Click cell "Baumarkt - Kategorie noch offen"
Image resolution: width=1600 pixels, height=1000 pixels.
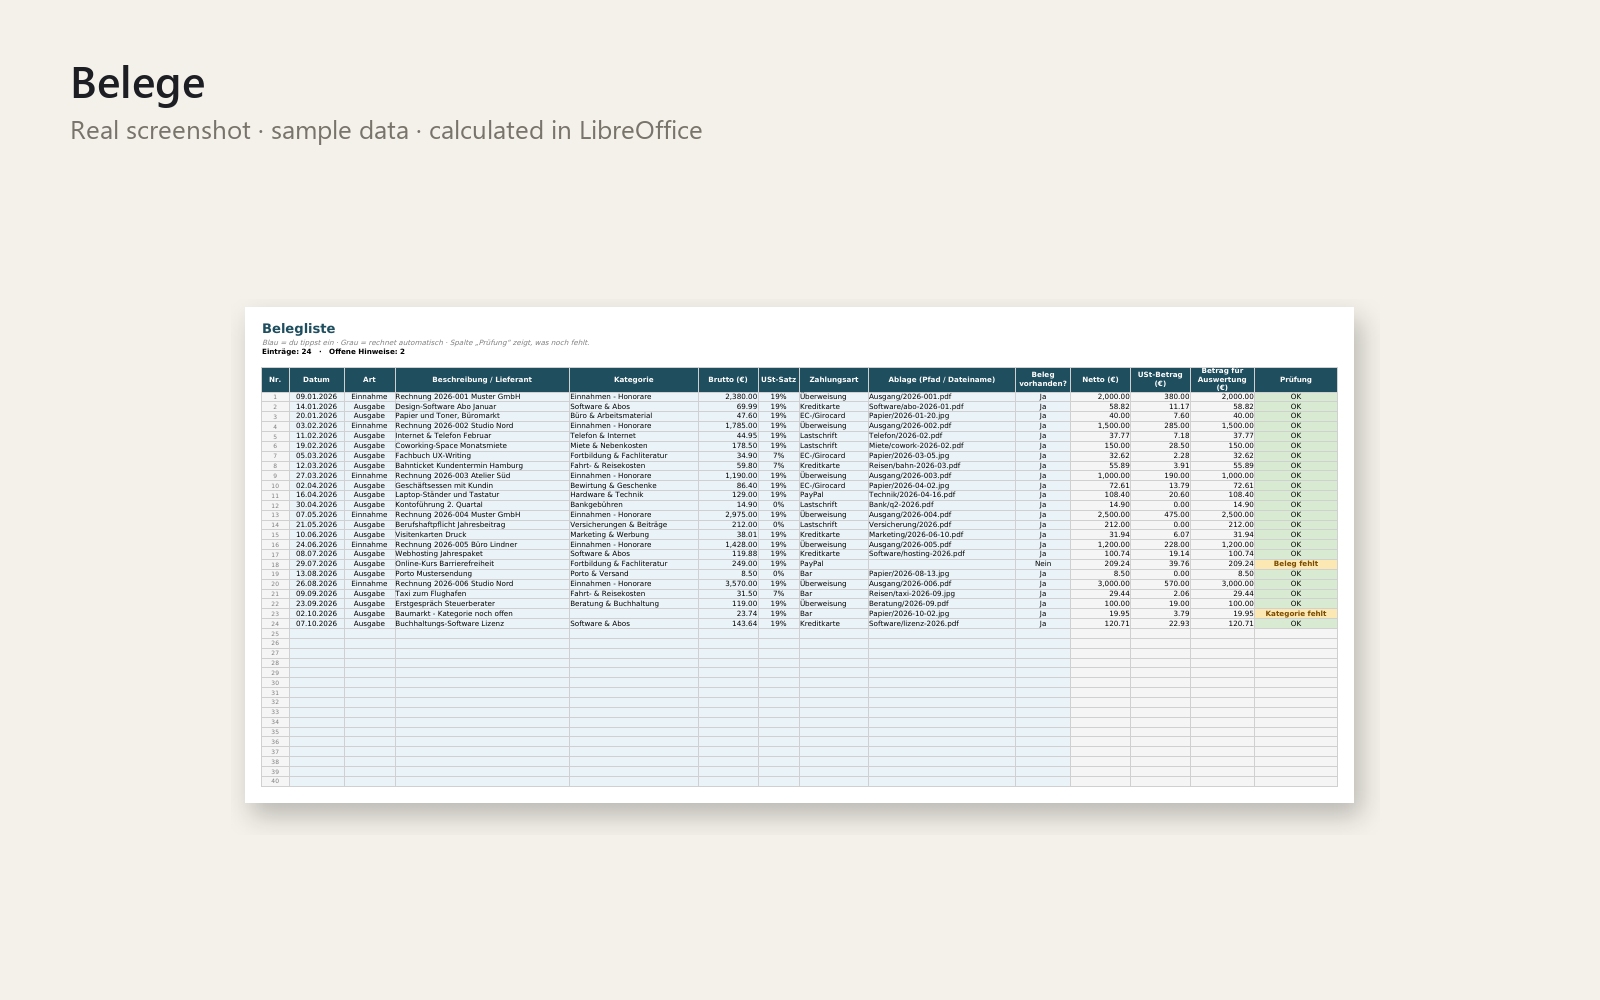tap(482, 614)
